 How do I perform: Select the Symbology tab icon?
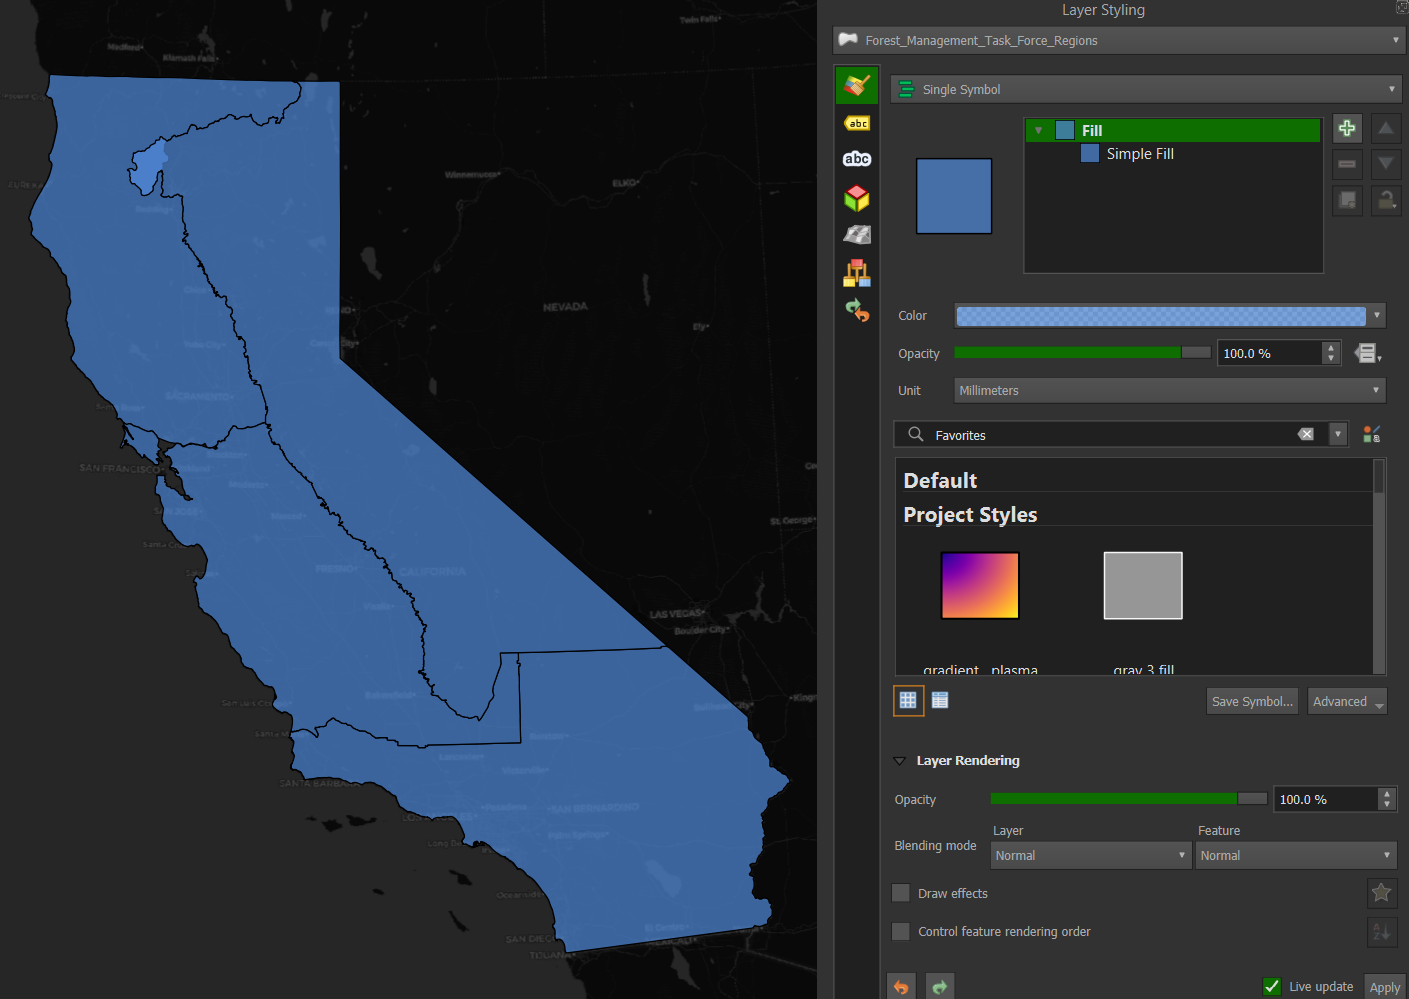[x=857, y=85]
